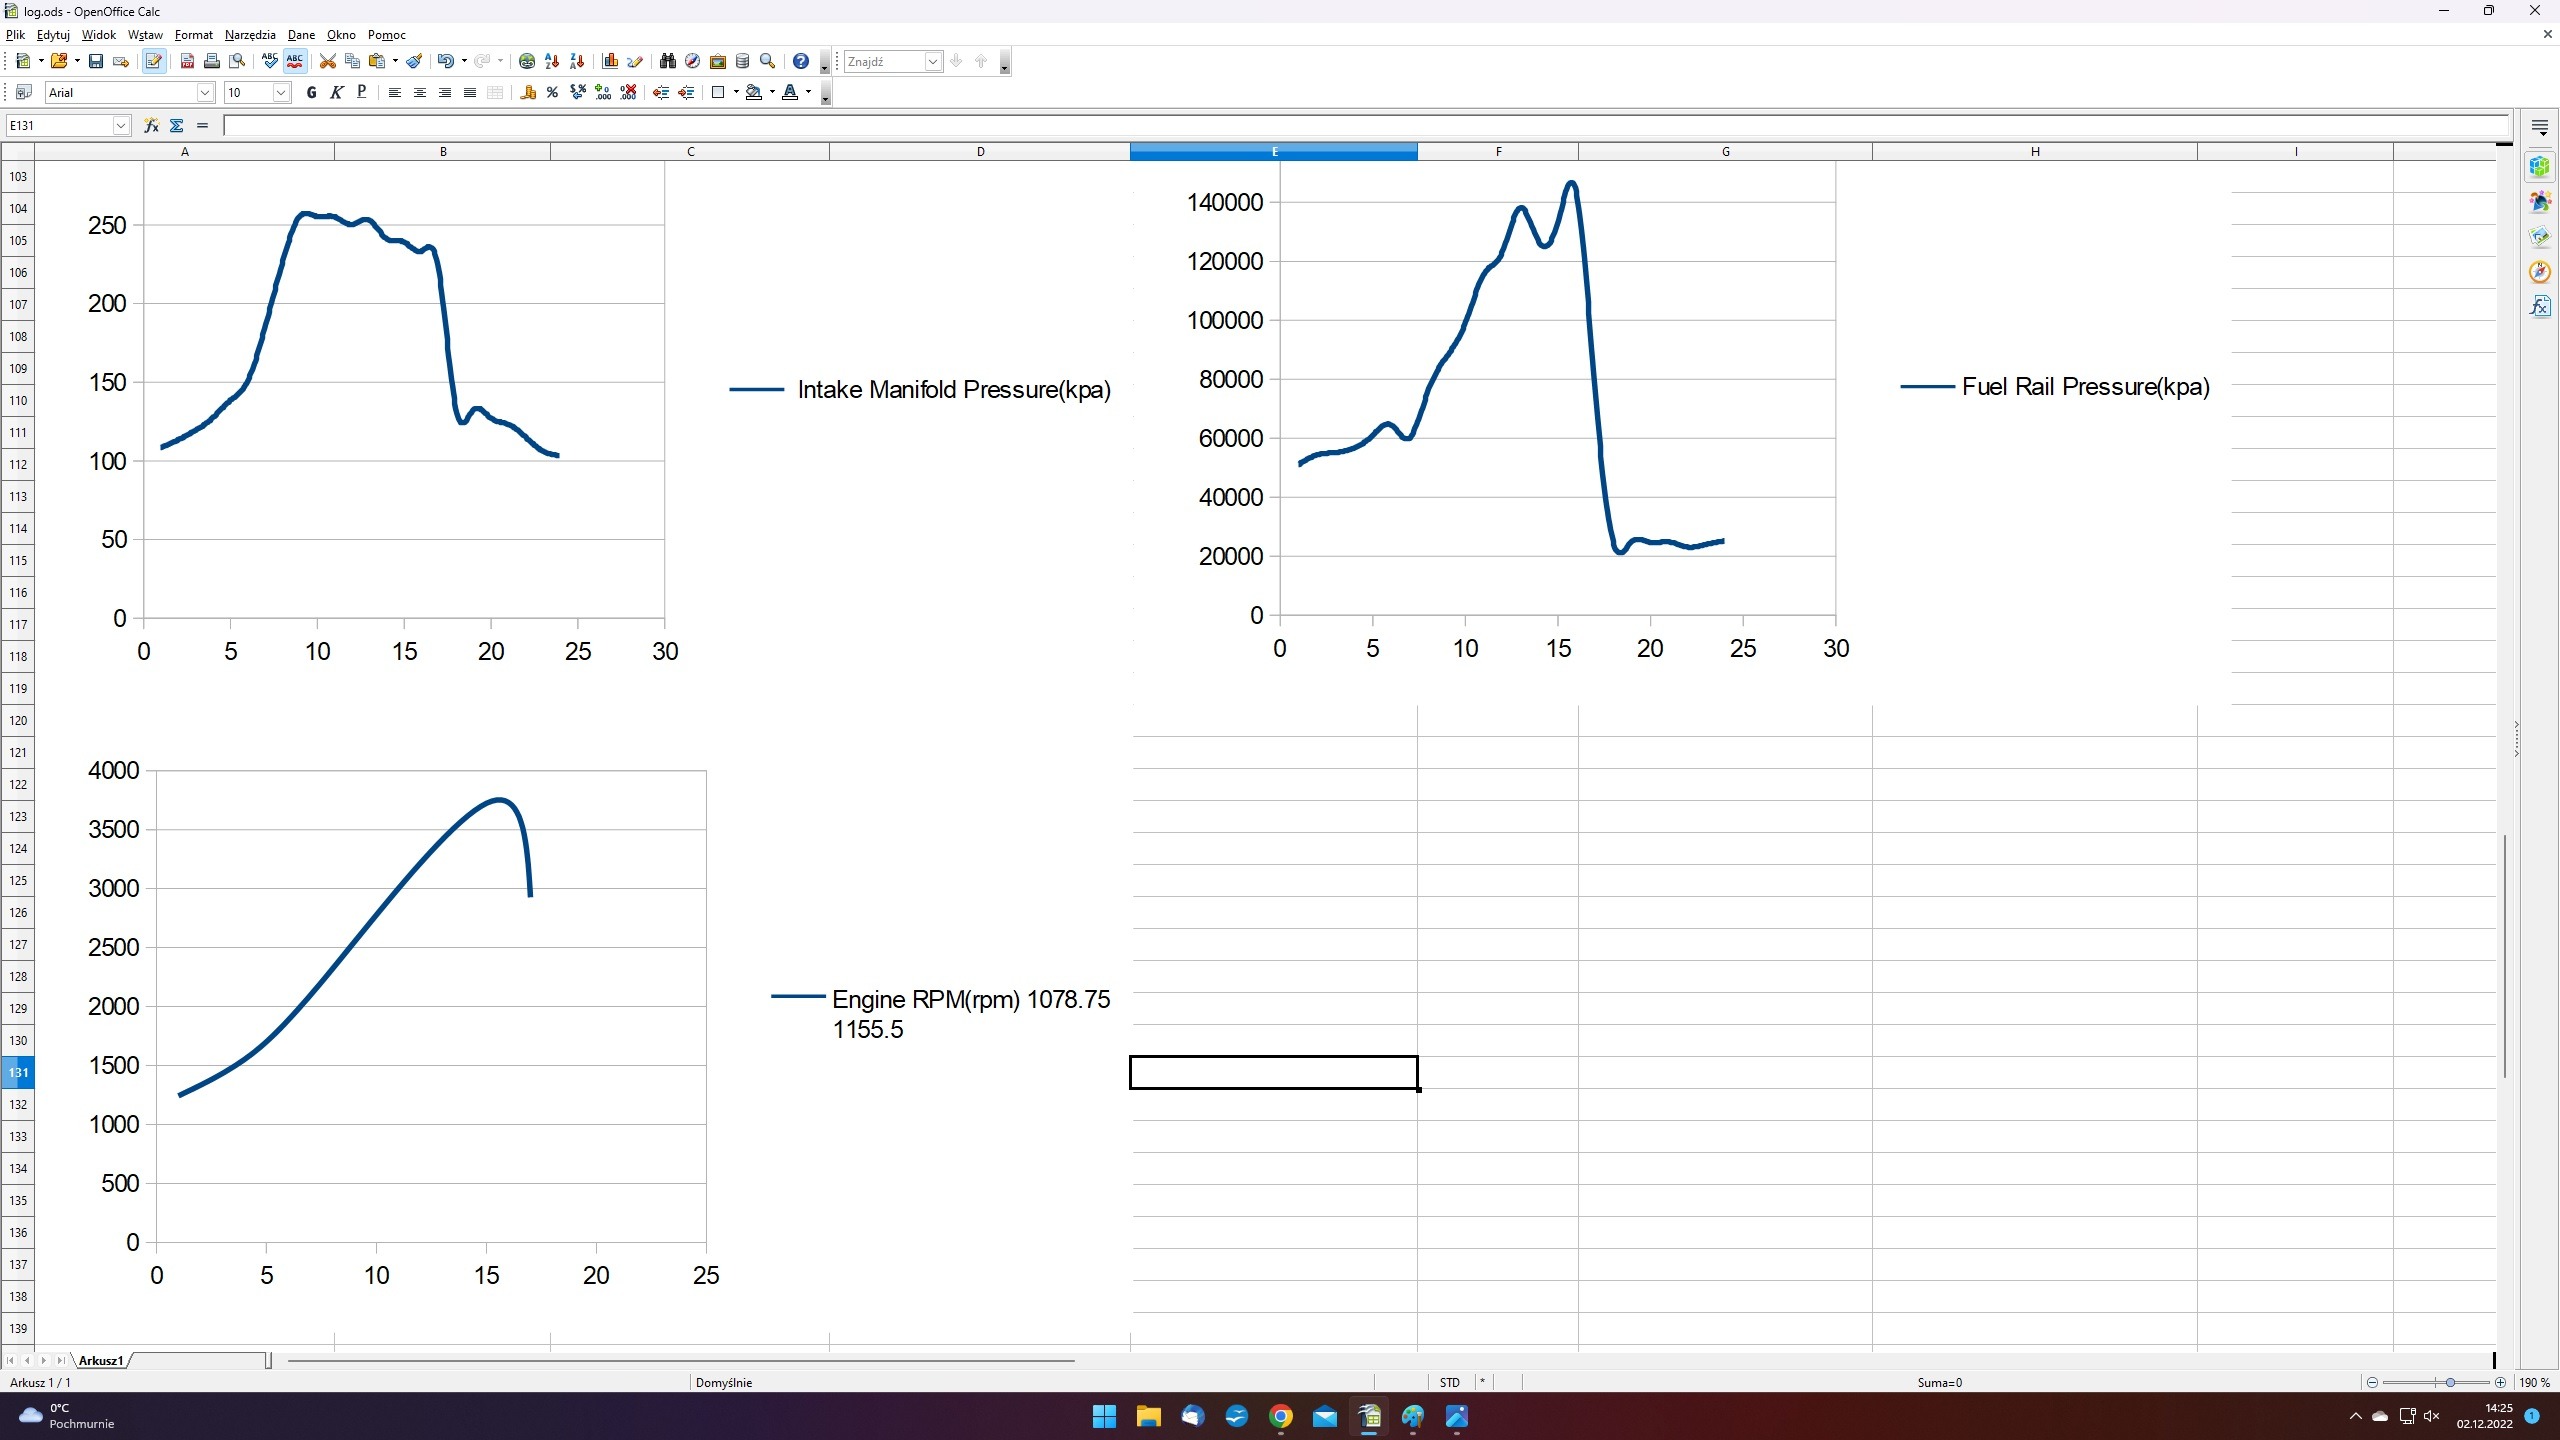Click the Znajdź search input field
Image resolution: width=2560 pixels, height=1440 pixels.
884,62
